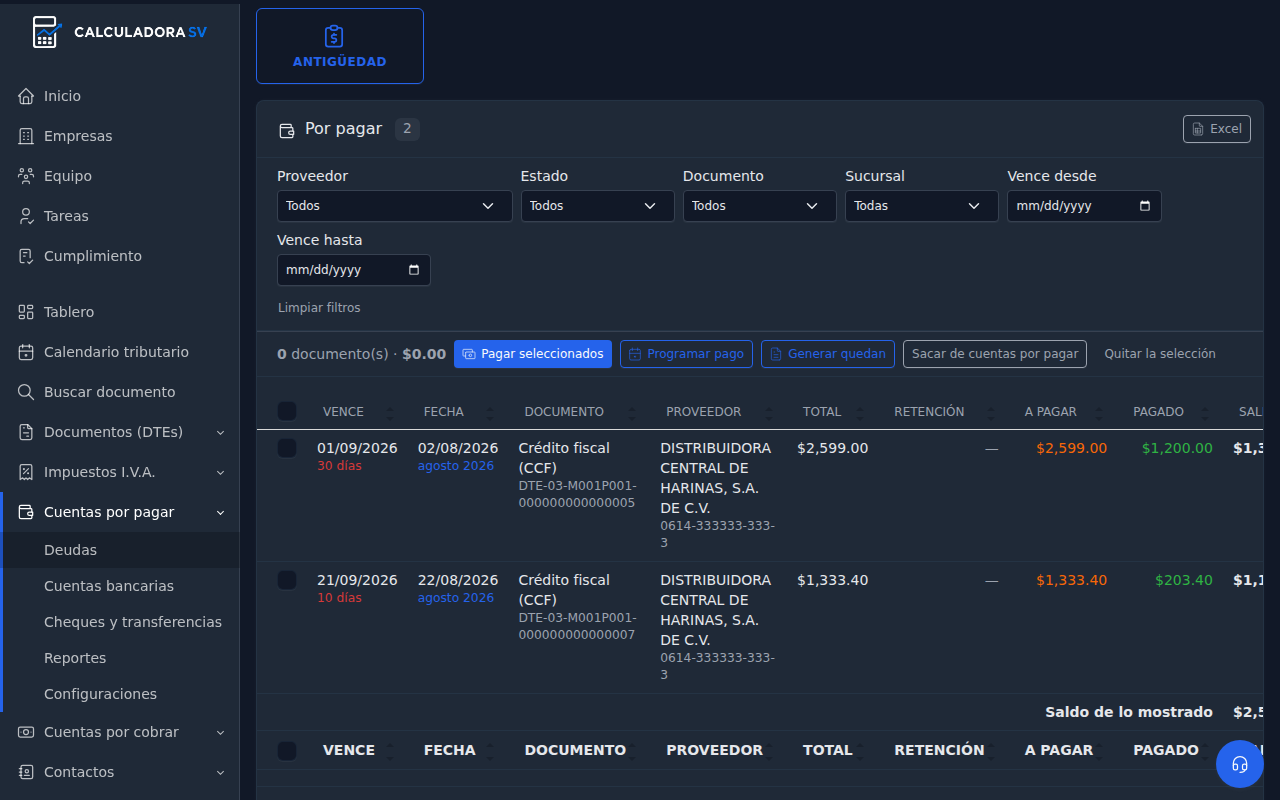Screen dimensions: 1280x800
Task: Click the Limpiar filtros link
Action: click(x=319, y=308)
